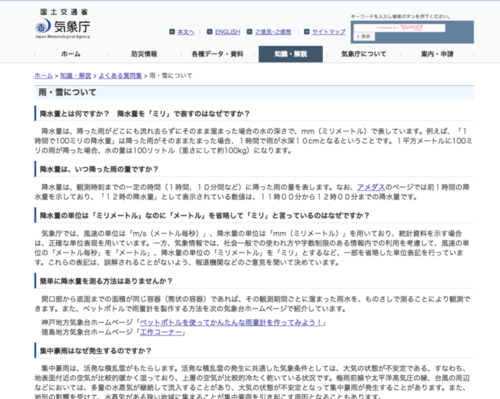This screenshot has height=399, width=500.
Task: Click the arrow icon beside サイトマップ
Action: tap(307, 32)
